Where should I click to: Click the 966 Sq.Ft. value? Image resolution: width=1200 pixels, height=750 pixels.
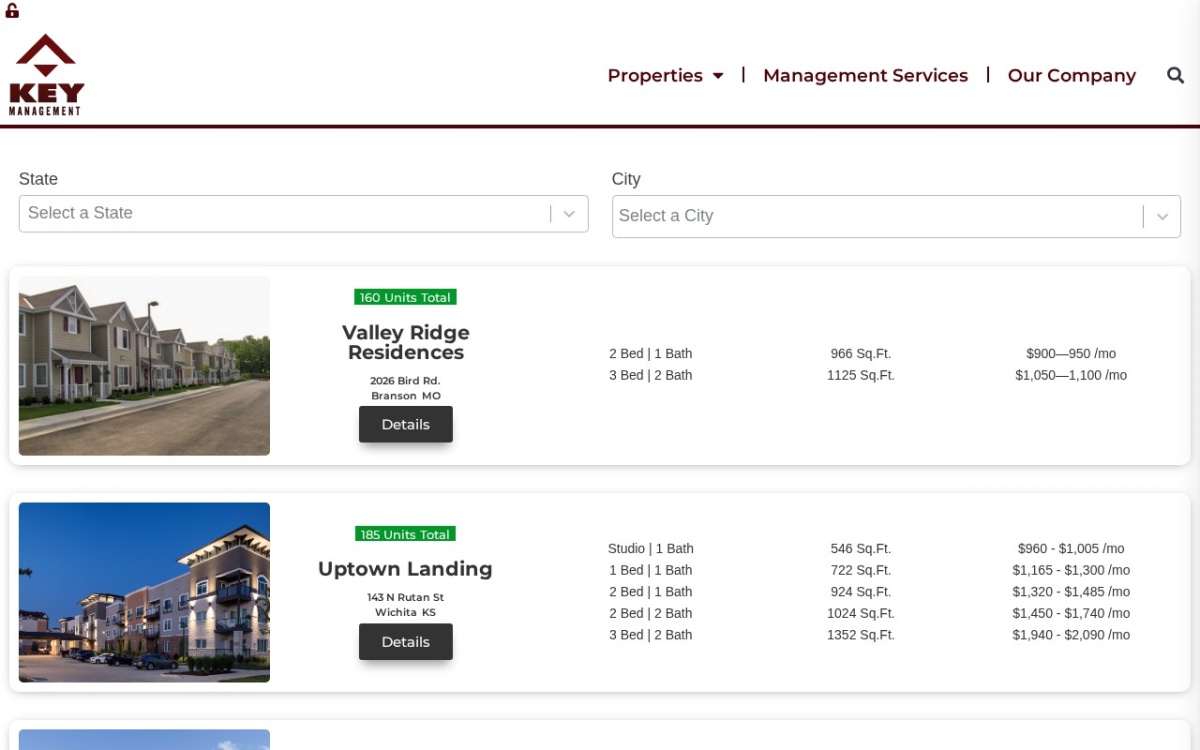(x=861, y=353)
